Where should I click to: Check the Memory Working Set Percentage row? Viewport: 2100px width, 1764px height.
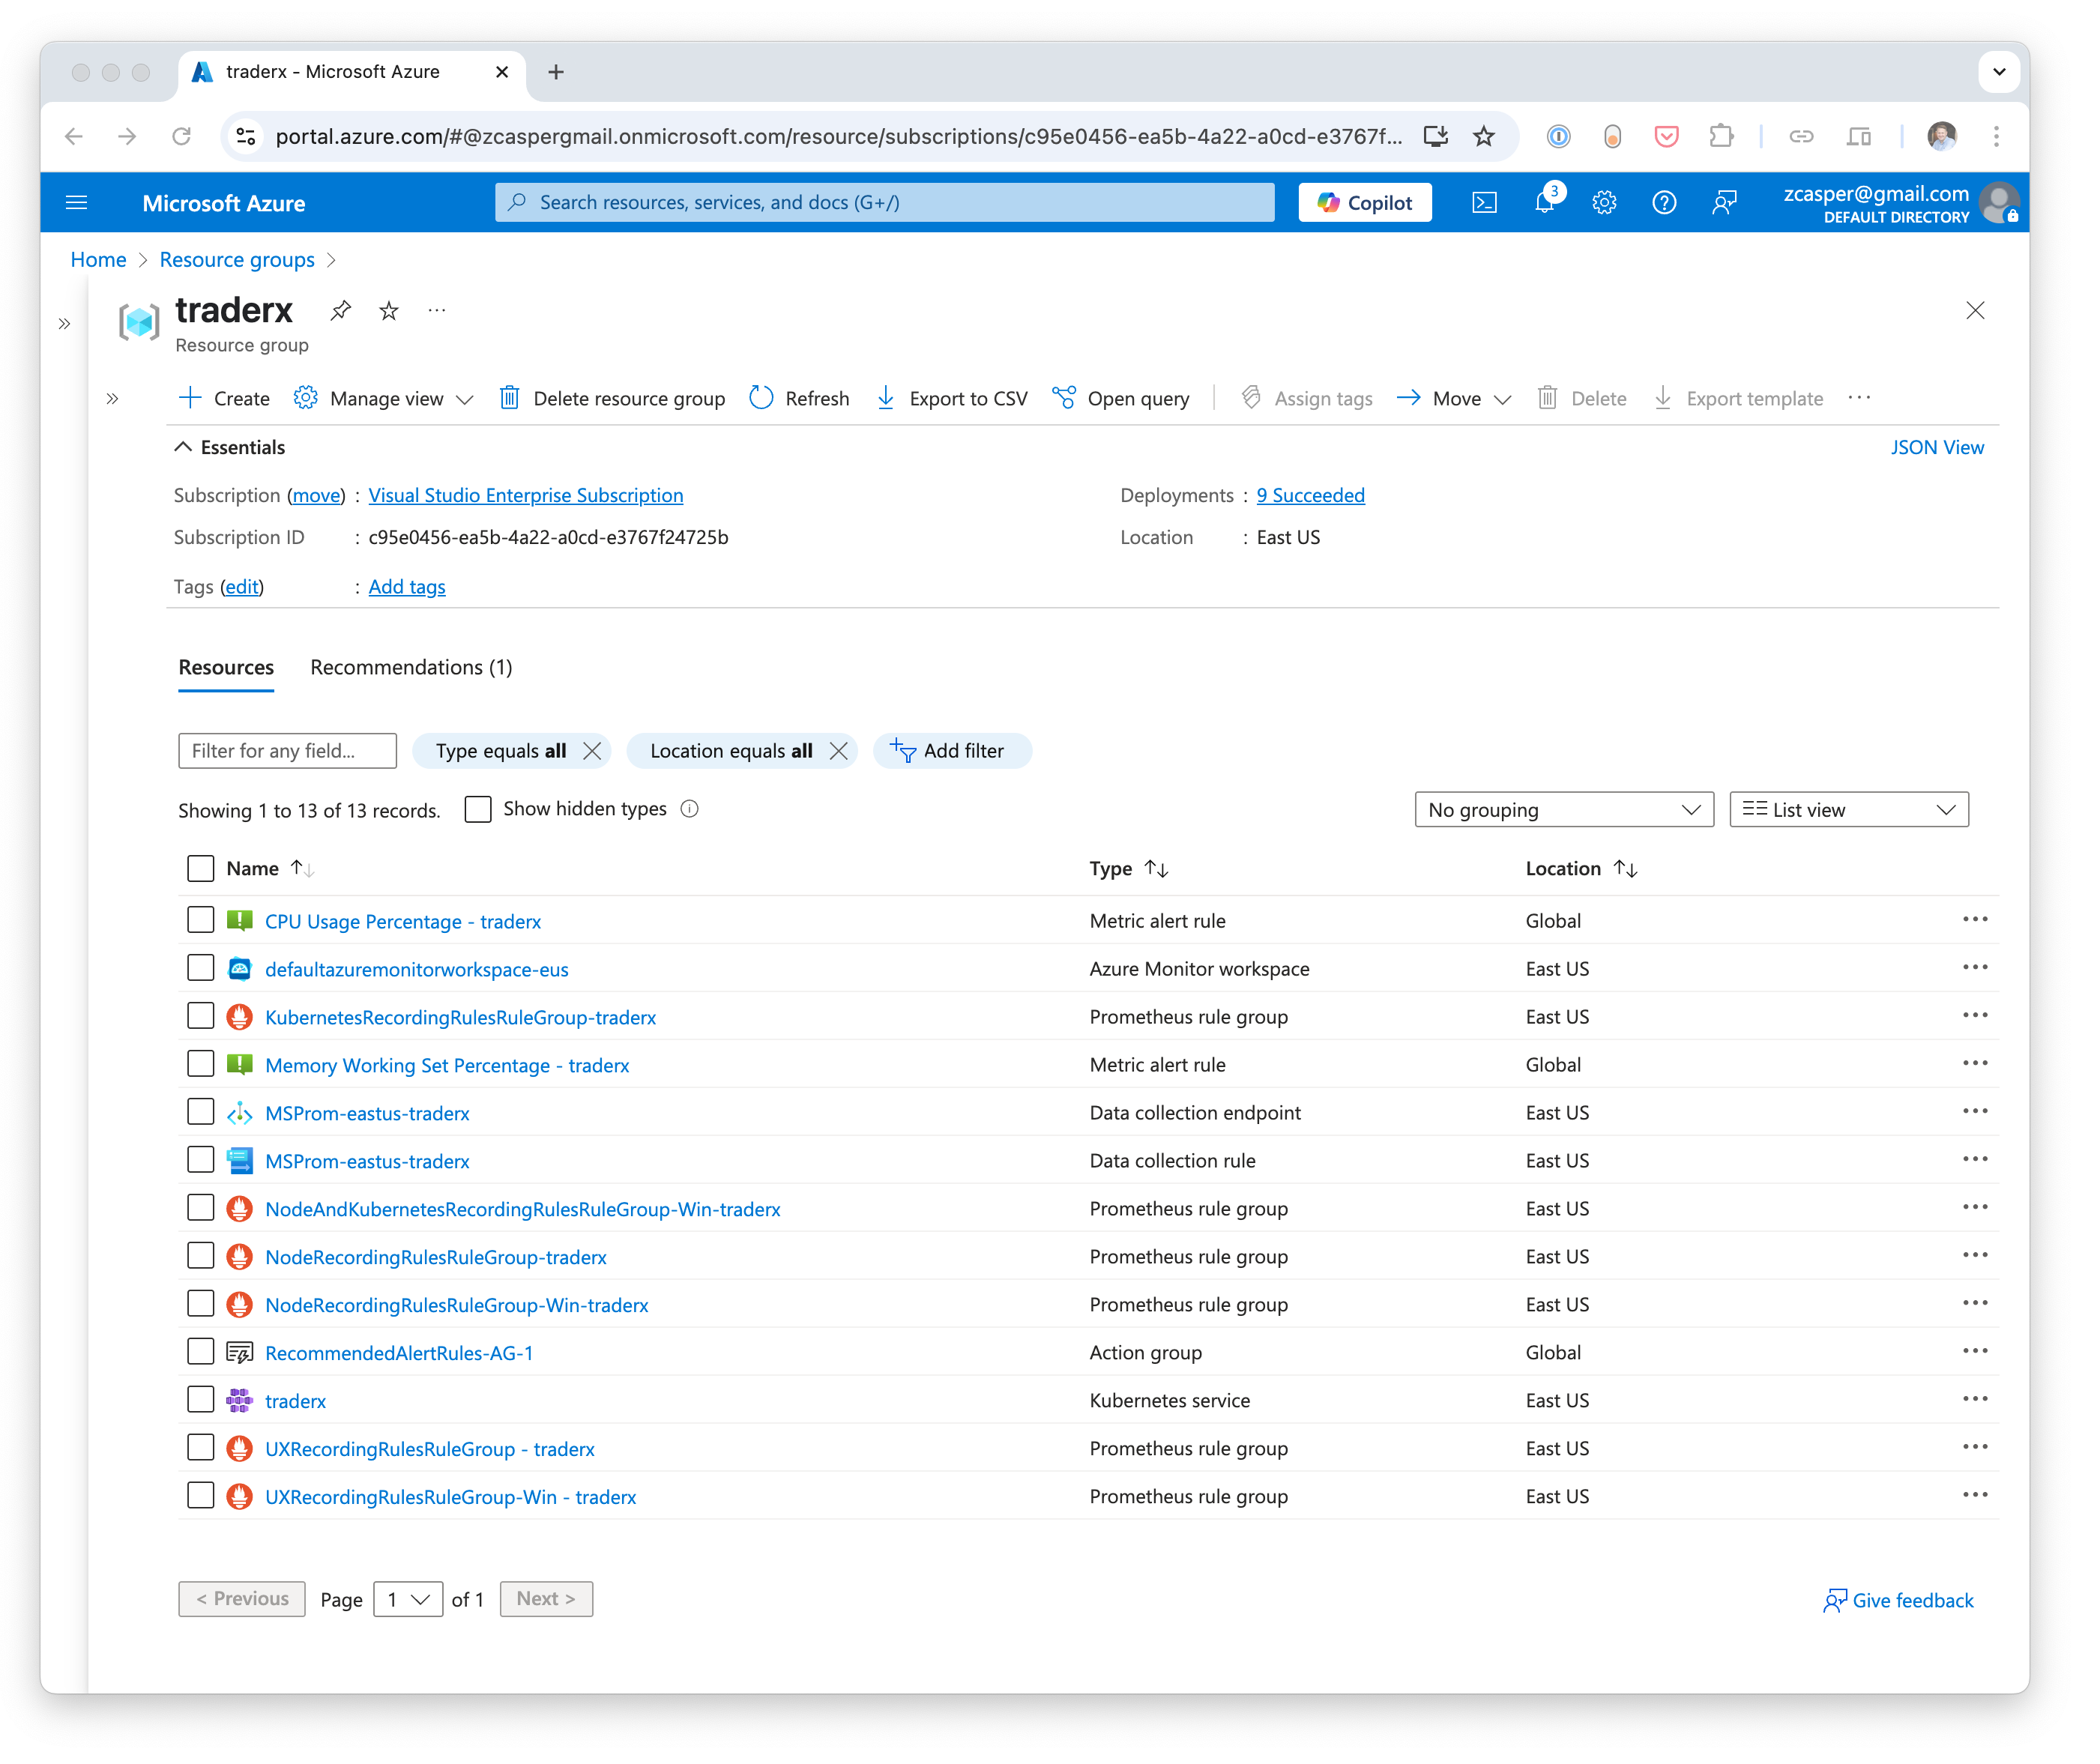coord(201,1064)
